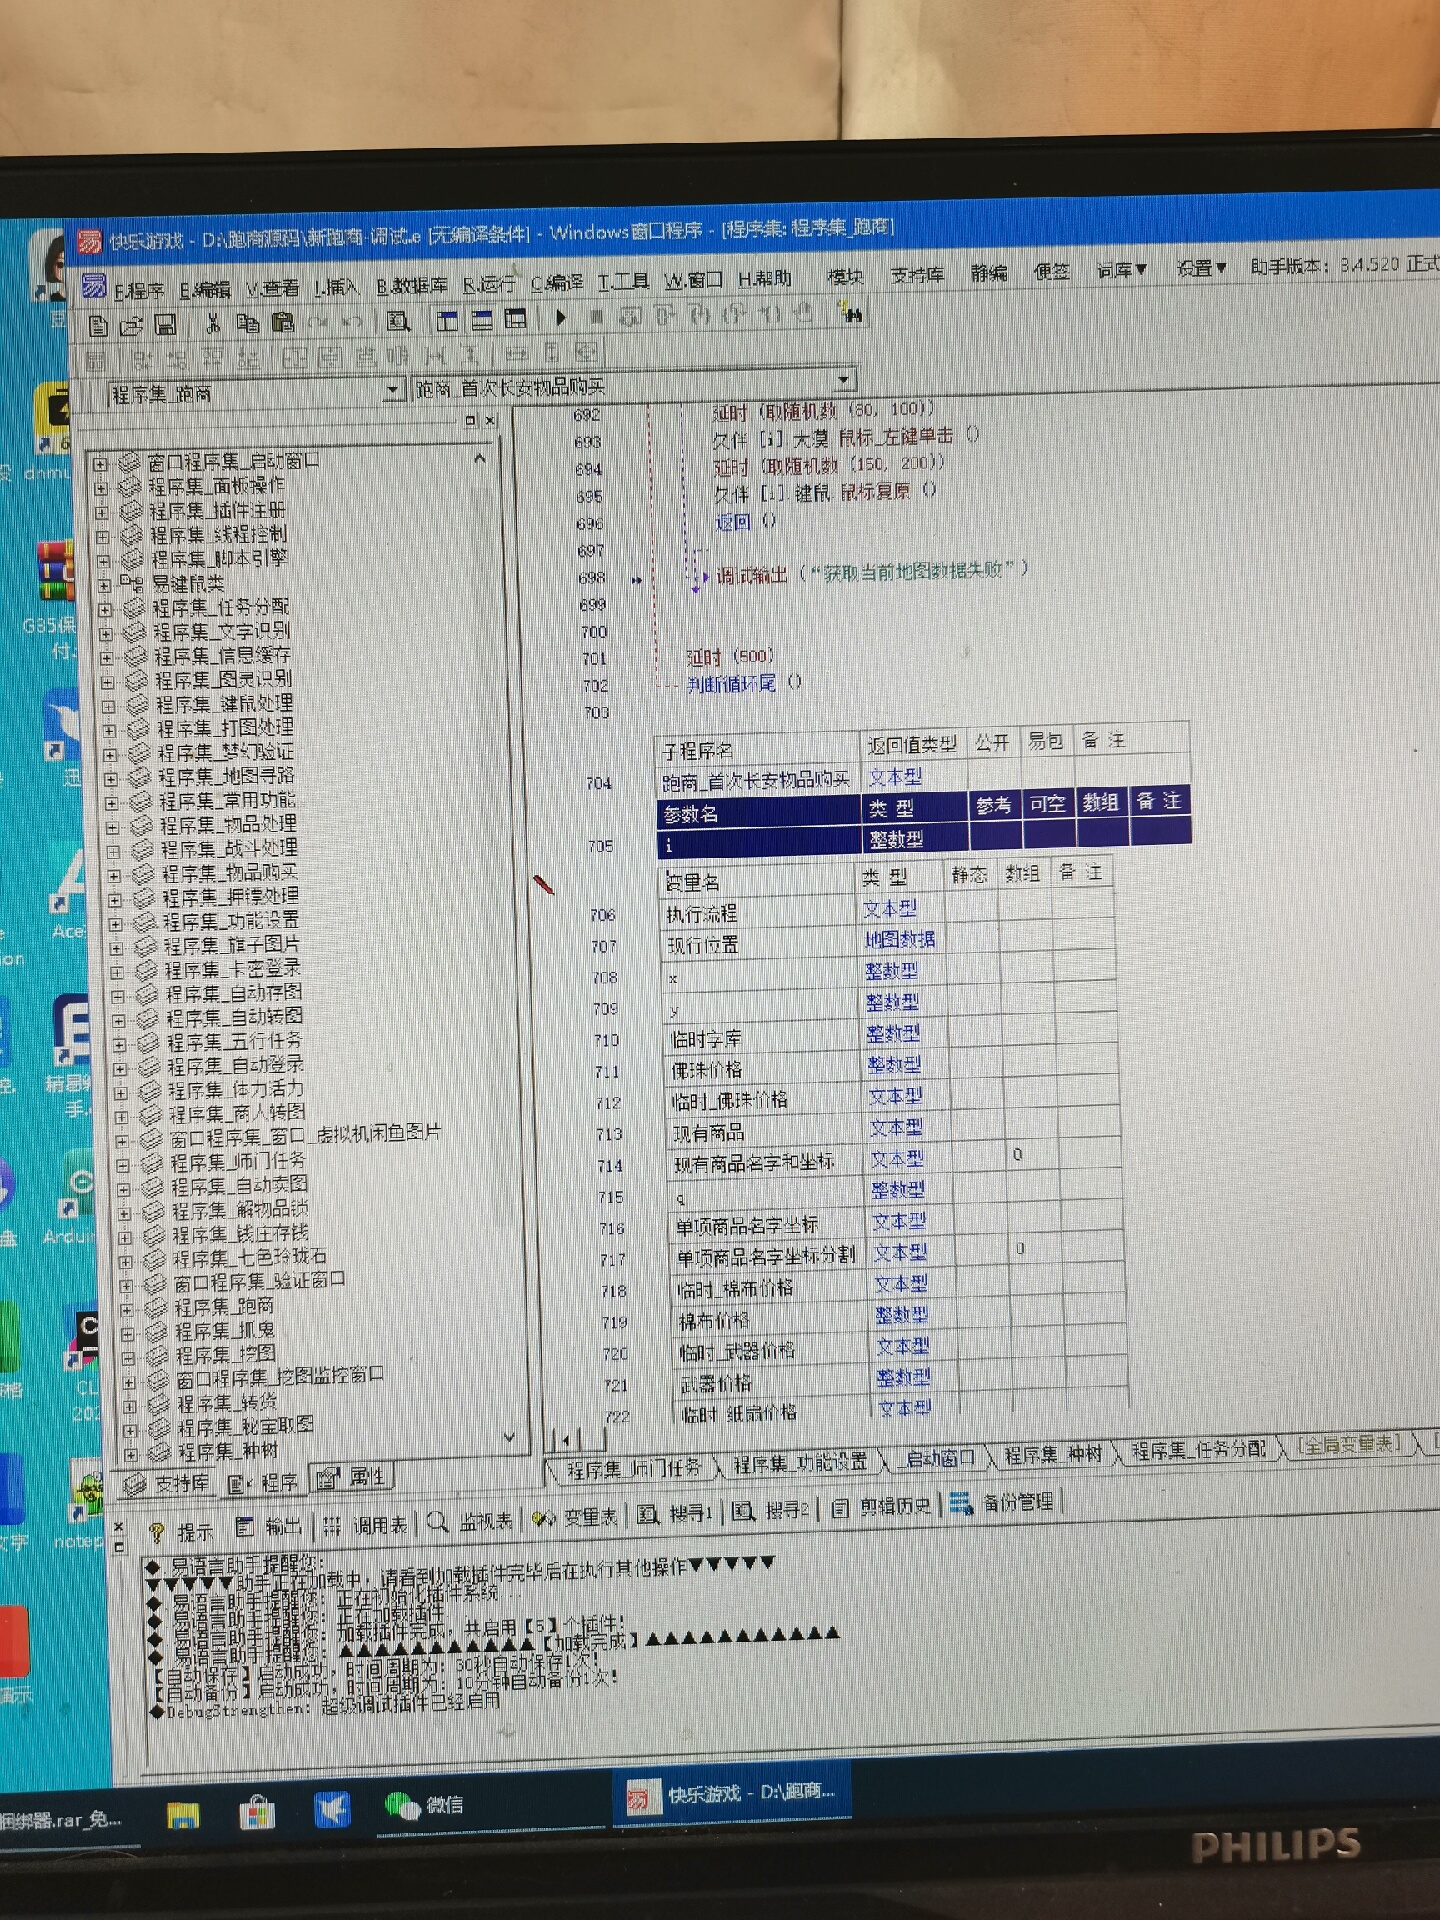Open the 备份管理 backup manager panel
Screen dimensions: 1440x1920
click(x=1003, y=1502)
